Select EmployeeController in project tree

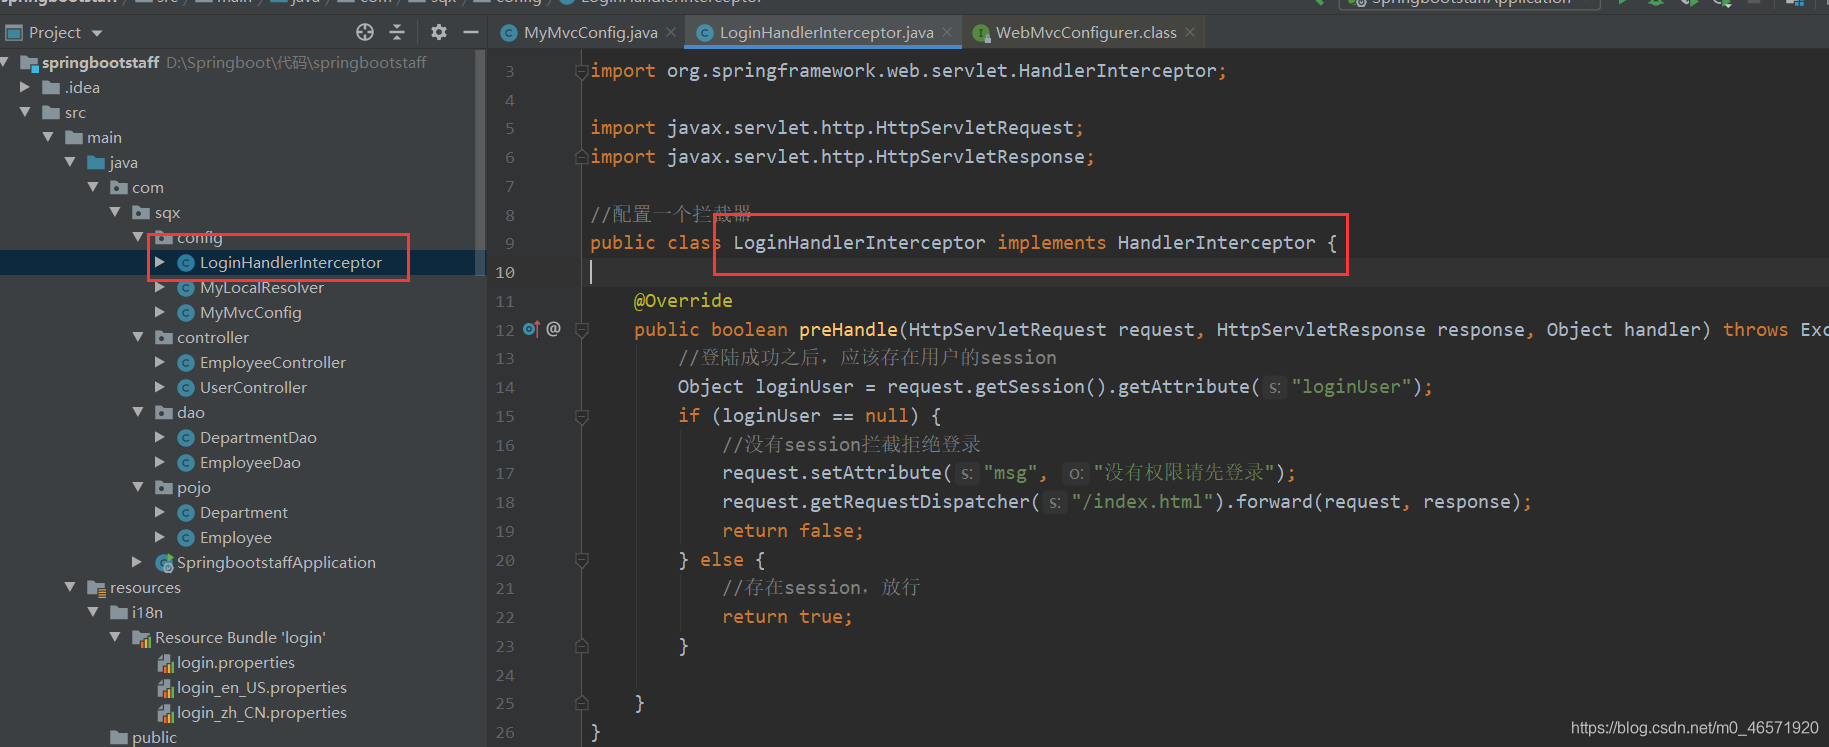272,363
